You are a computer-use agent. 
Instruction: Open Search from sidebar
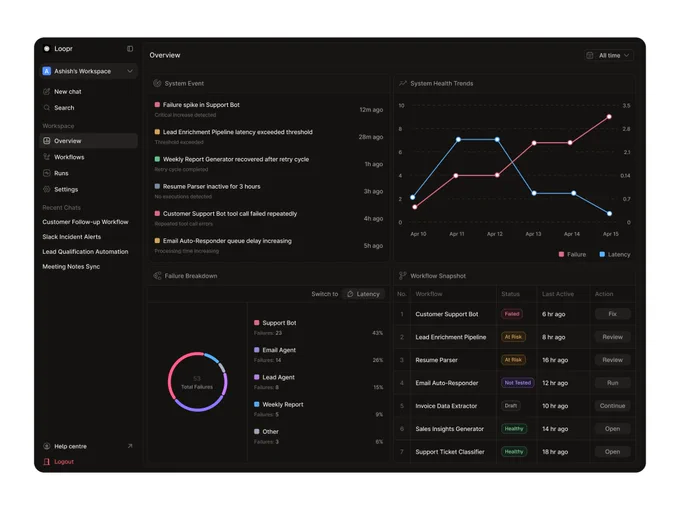pos(88,108)
